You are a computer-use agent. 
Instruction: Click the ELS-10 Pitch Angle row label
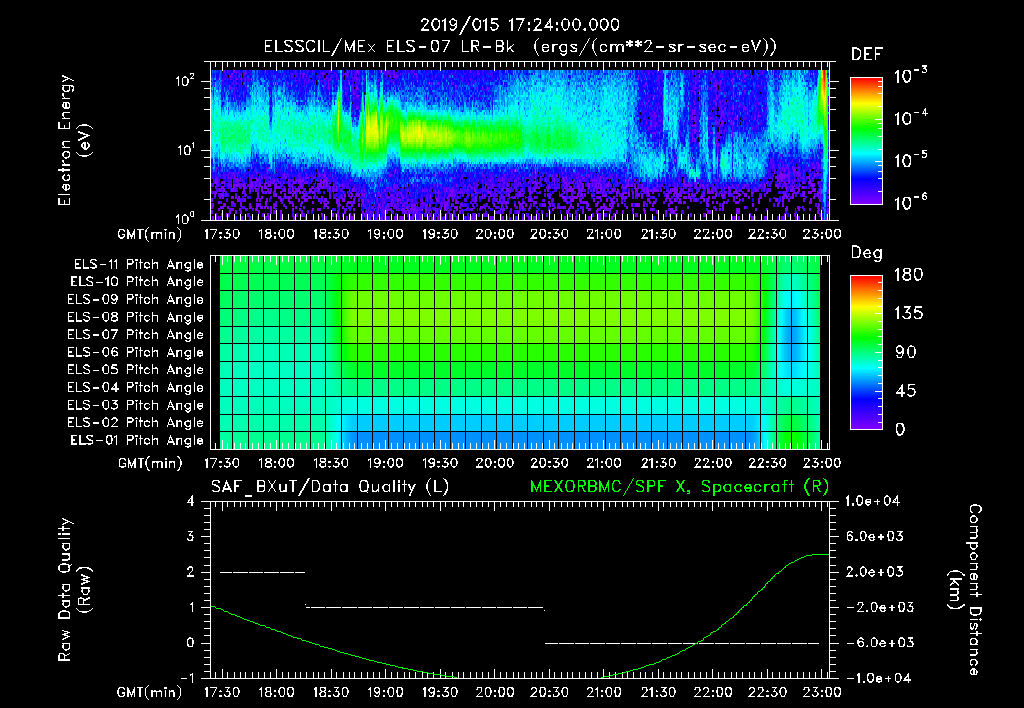pos(137,282)
